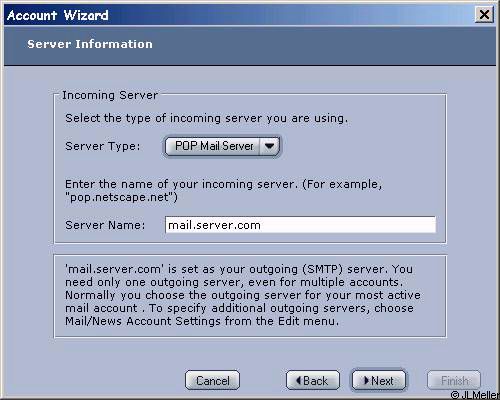The image size is (500, 400).
Task: Click the Server Information heading
Action: tap(90, 44)
